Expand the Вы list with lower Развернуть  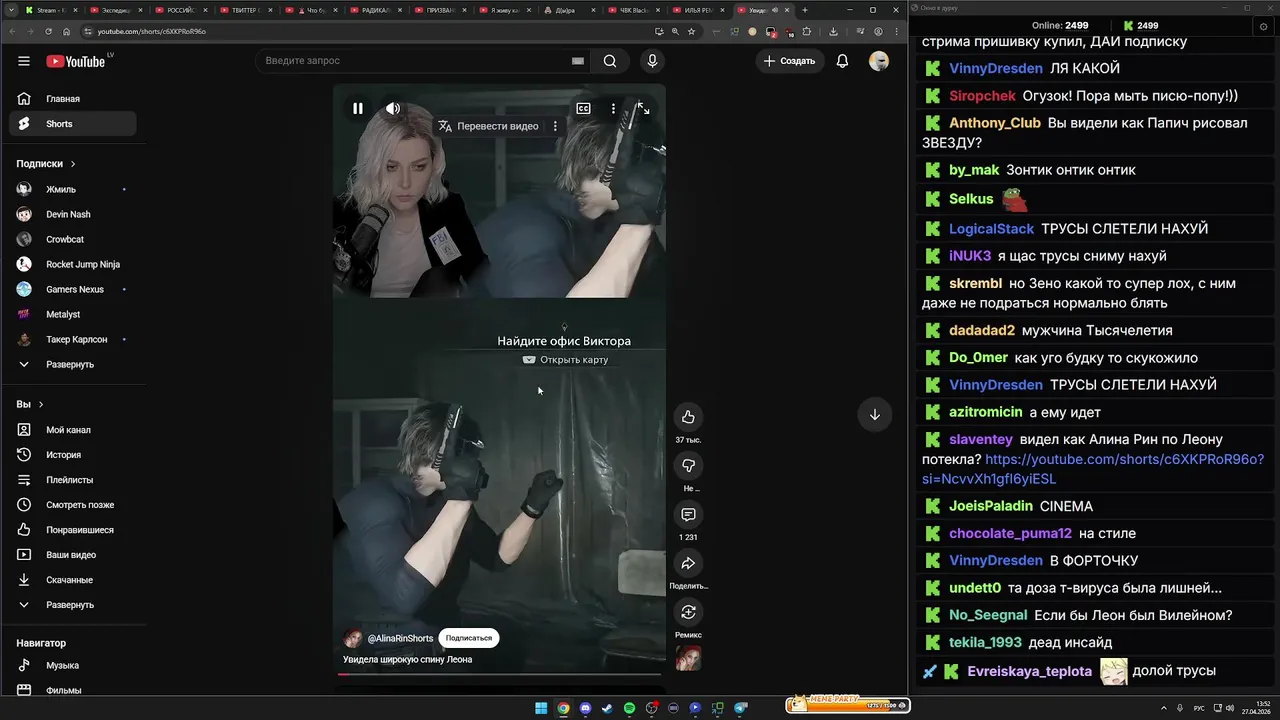pos(73,605)
